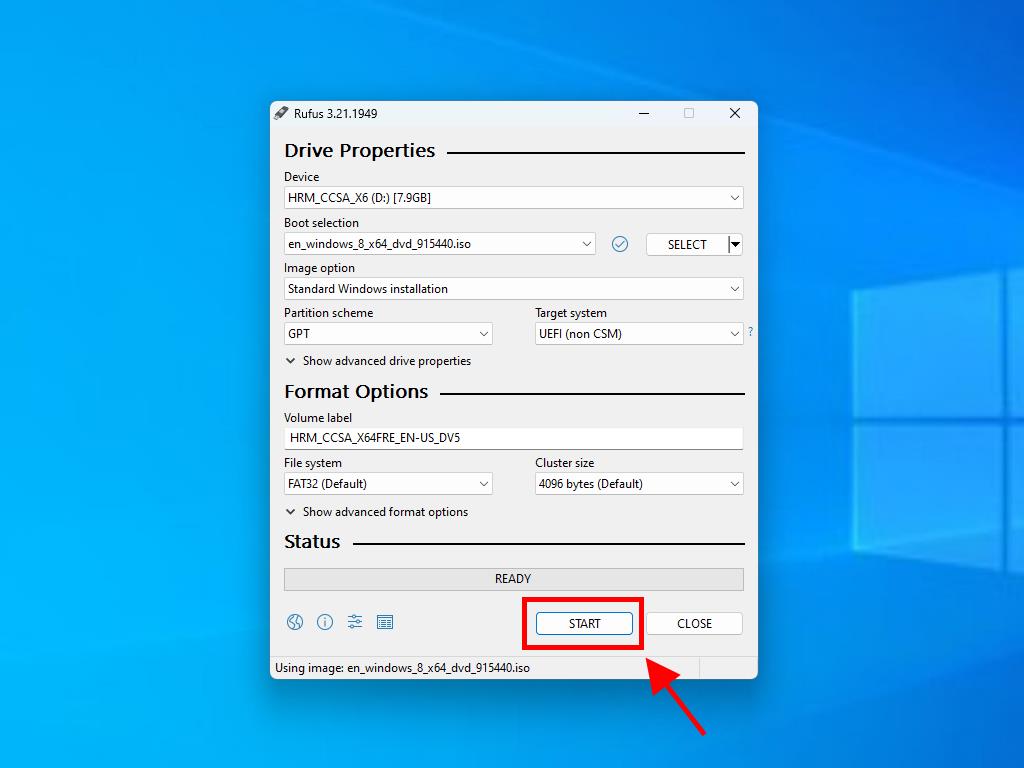This screenshot has height=768, width=1024.
Task: Show the log window icon
Action: pos(385,622)
